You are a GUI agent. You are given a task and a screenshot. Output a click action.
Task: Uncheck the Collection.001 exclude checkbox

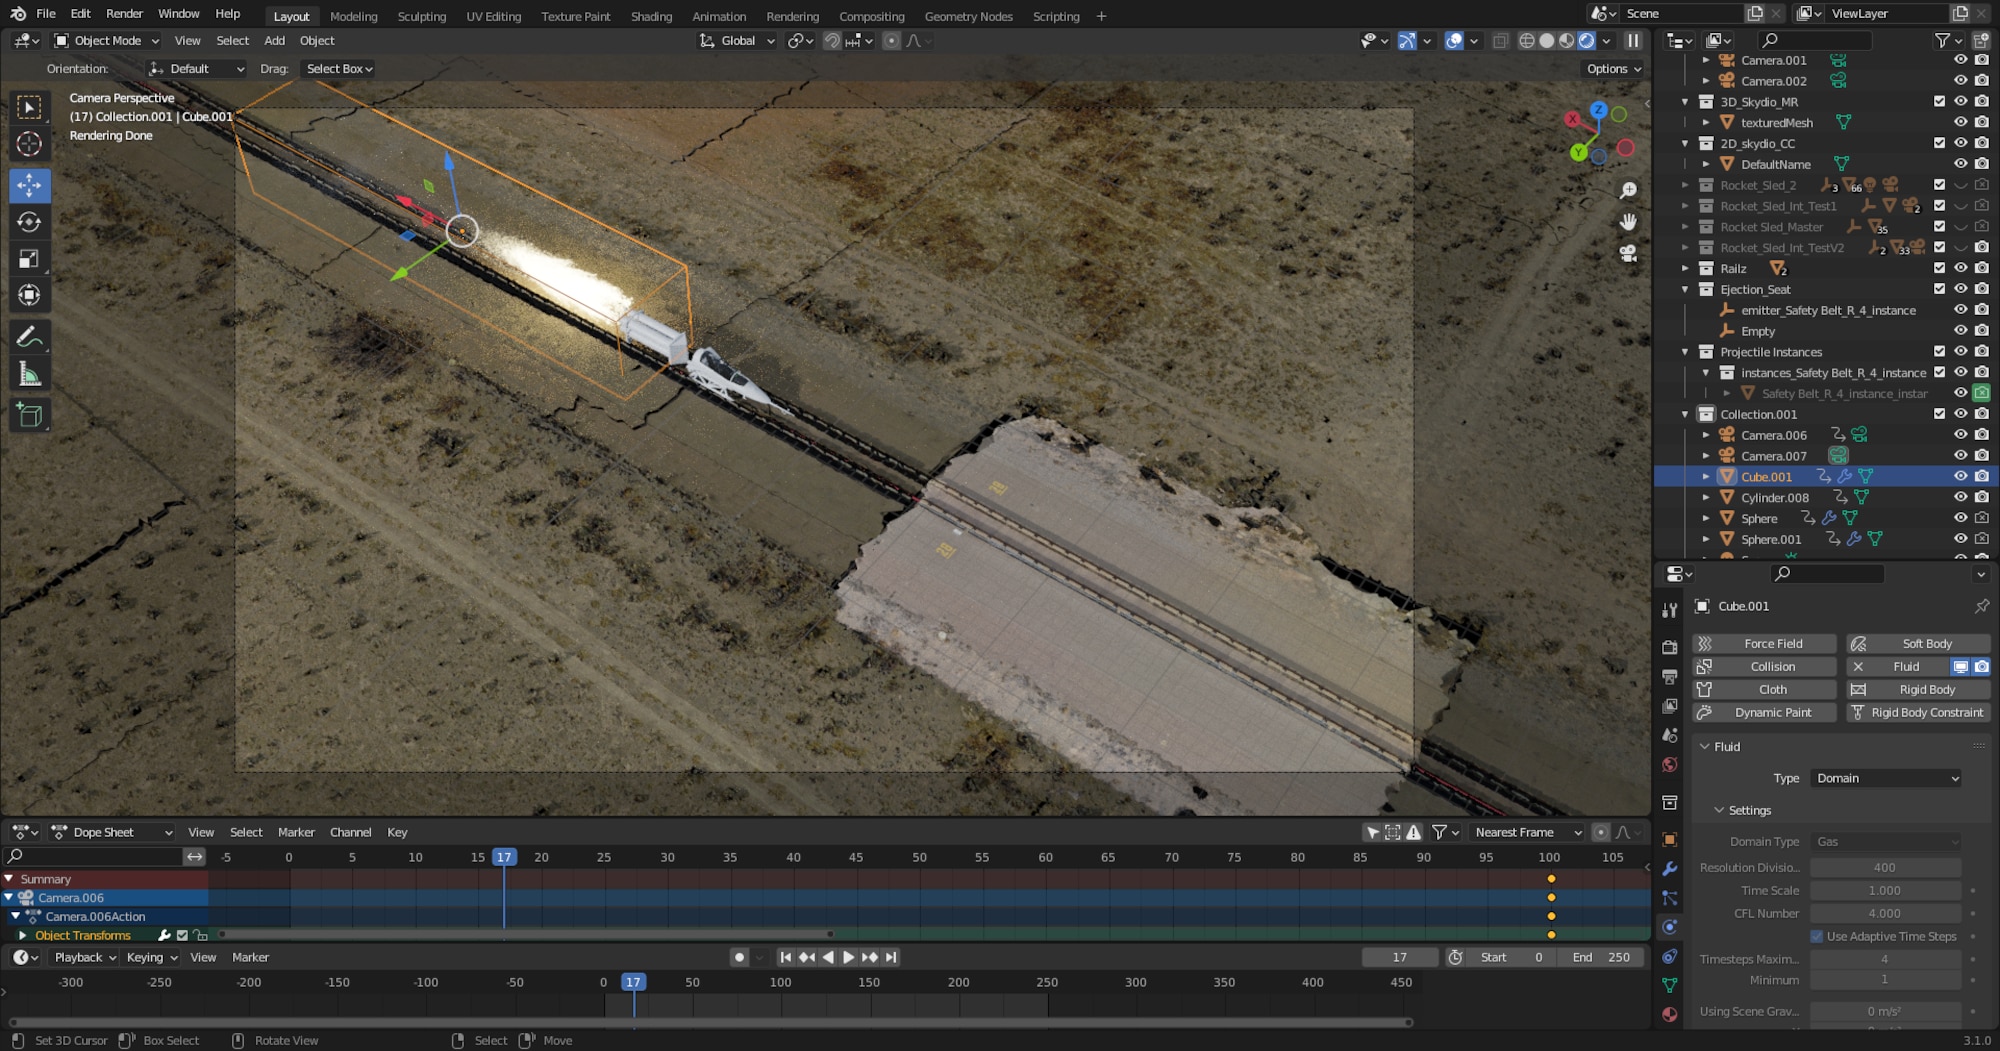click(x=1939, y=414)
